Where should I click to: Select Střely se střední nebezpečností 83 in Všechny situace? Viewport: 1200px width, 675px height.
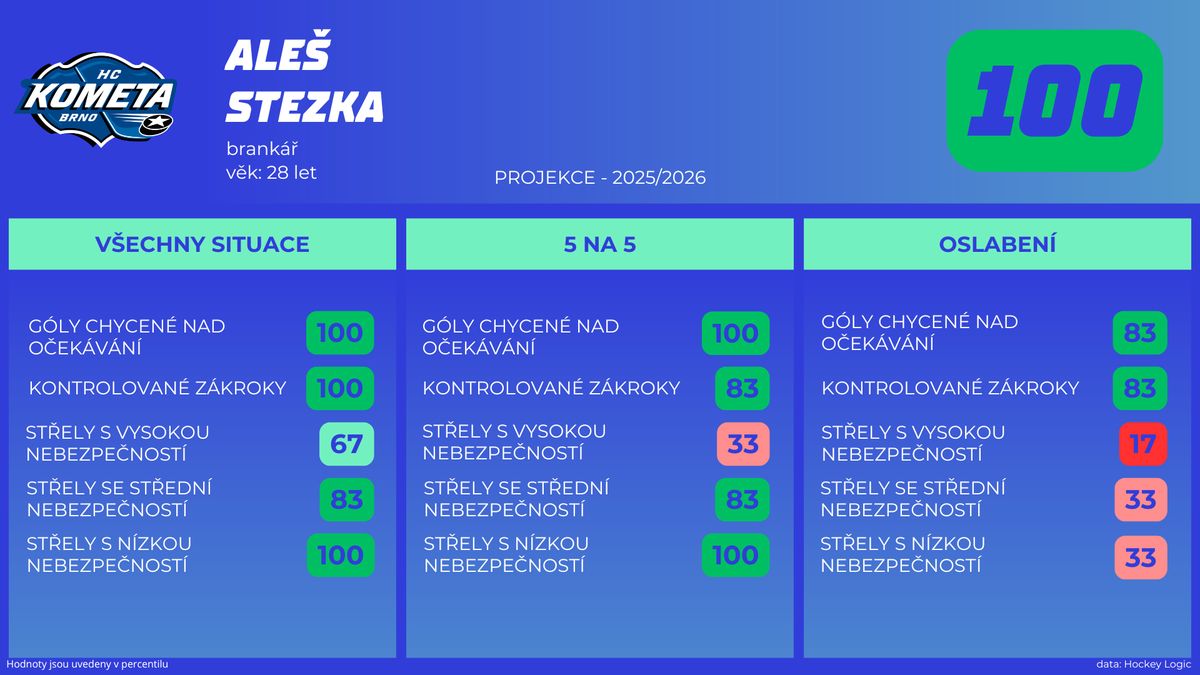346,499
